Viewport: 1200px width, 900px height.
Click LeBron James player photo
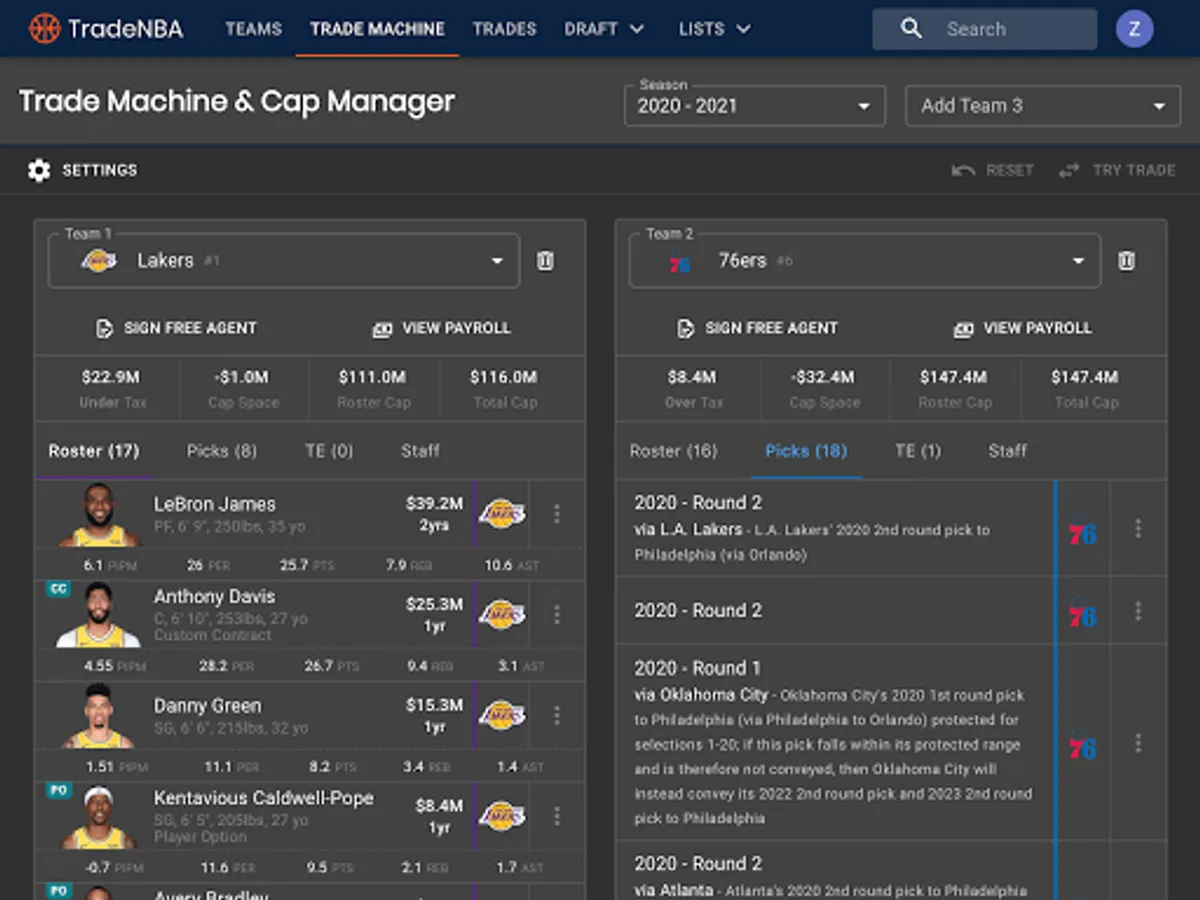(99, 515)
